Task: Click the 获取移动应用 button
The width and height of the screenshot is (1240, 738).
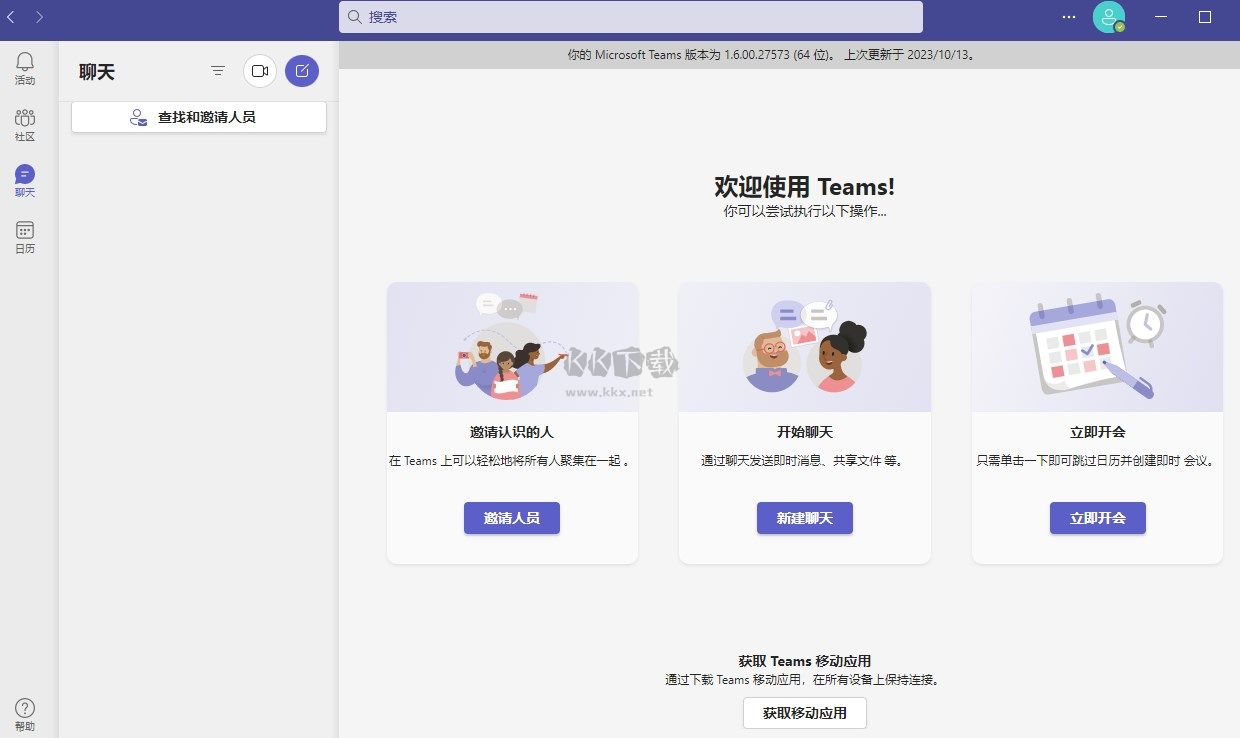Action: [804, 713]
